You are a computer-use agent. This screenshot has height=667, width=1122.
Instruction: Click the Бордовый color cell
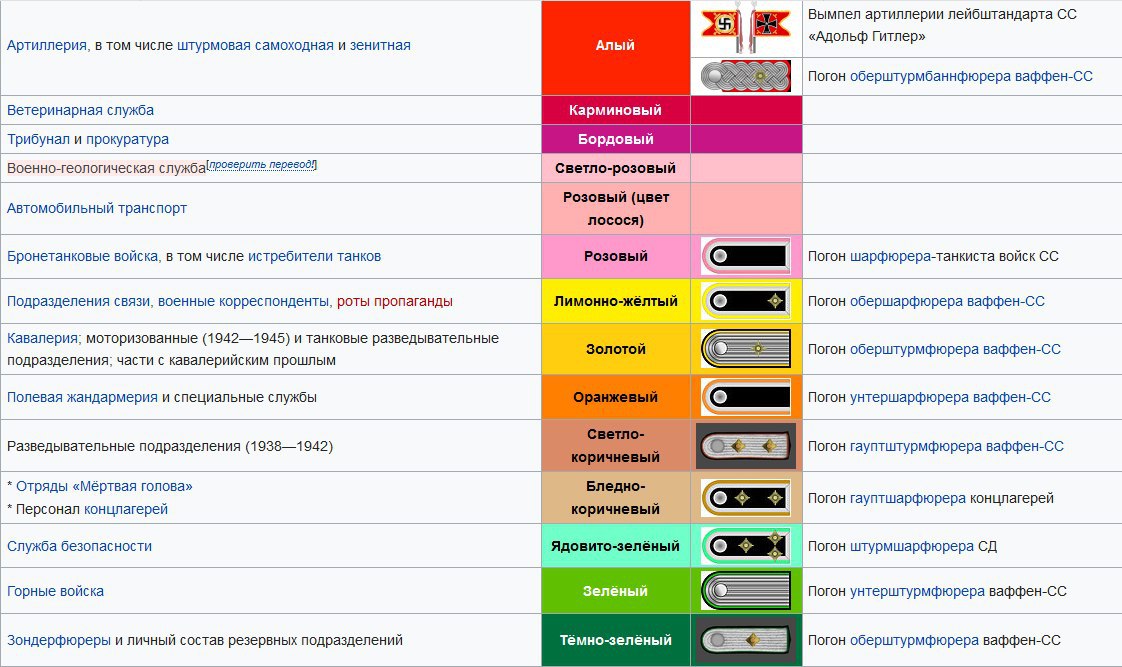point(615,139)
